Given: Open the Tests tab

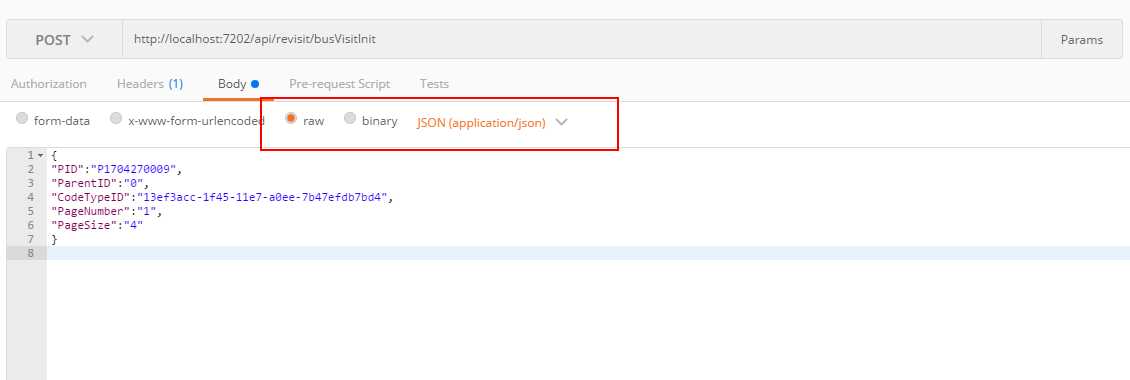Looking at the screenshot, I should pos(434,84).
